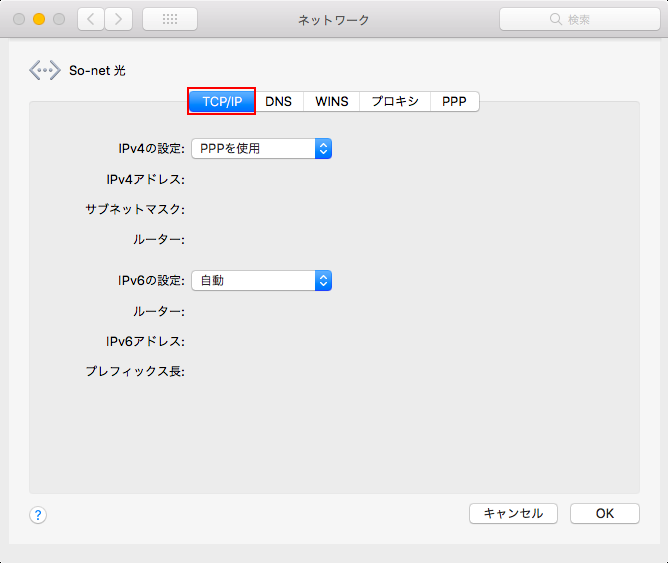The width and height of the screenshot is (668, 563).
Task: Open the WINS tab
Action: 332,101
